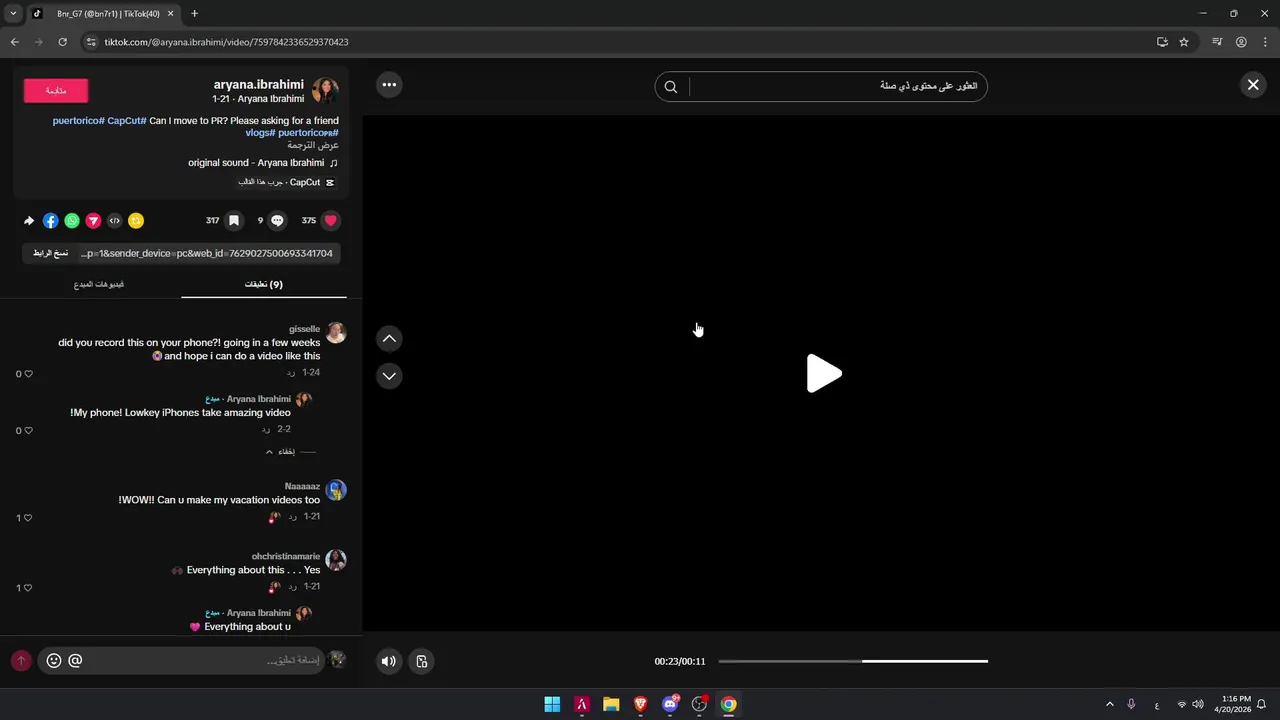The height and width of the screenshot is (720, 1280).
Task: Post comment using the up-arrow send button
Action: (x=21, y=661)
